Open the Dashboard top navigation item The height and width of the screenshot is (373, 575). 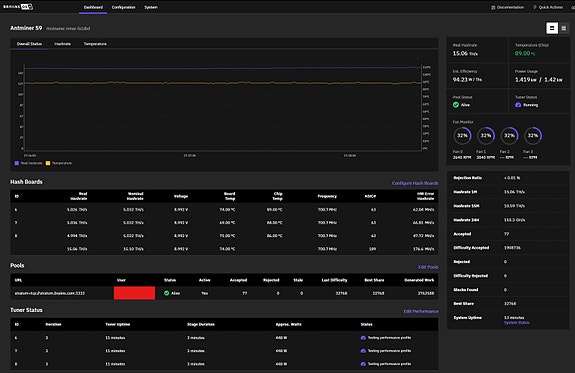[93, 7]
